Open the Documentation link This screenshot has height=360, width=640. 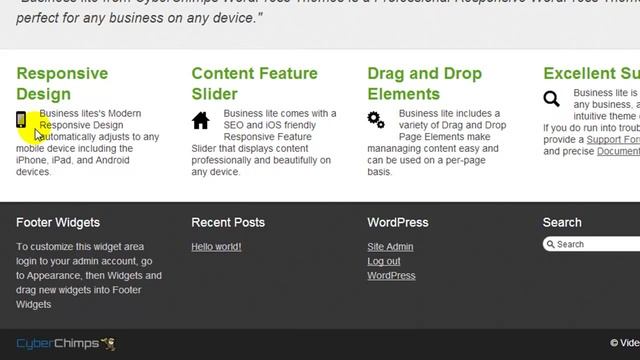pyautogui.click(x=618, y=151)
